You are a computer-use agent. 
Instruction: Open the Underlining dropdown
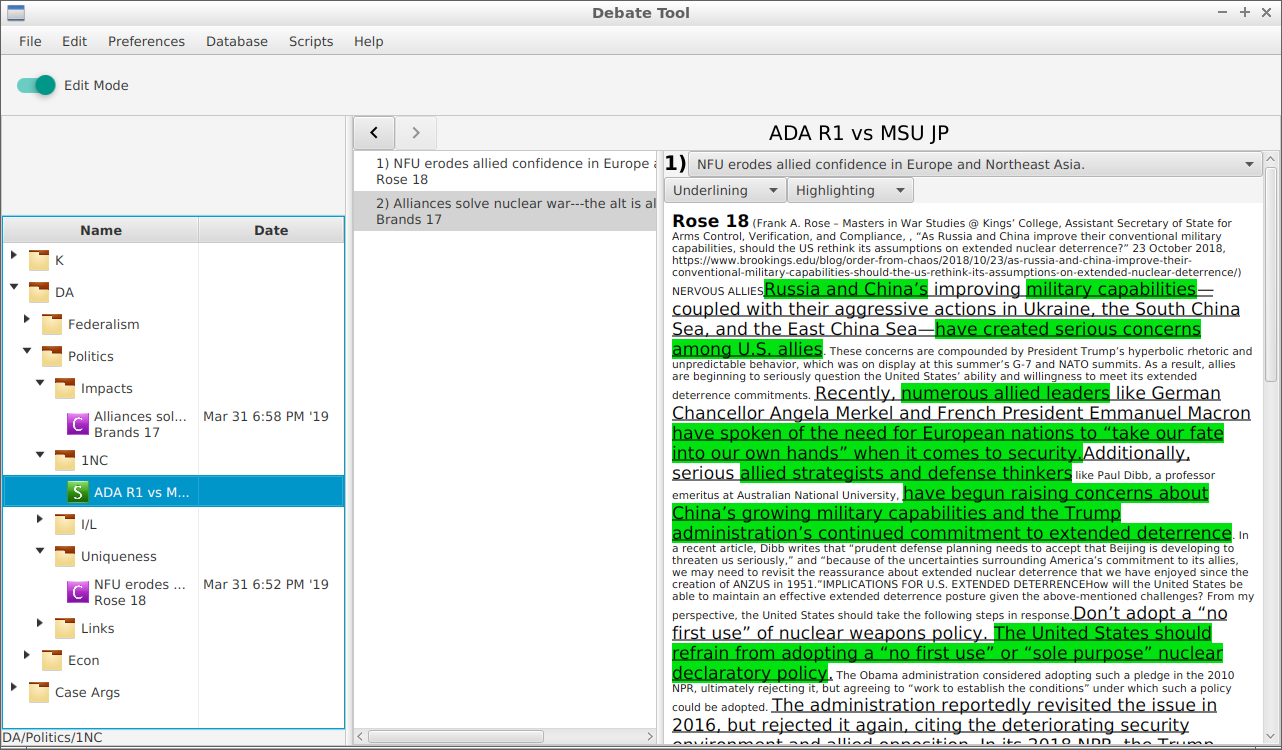click(x=725, y=190)
